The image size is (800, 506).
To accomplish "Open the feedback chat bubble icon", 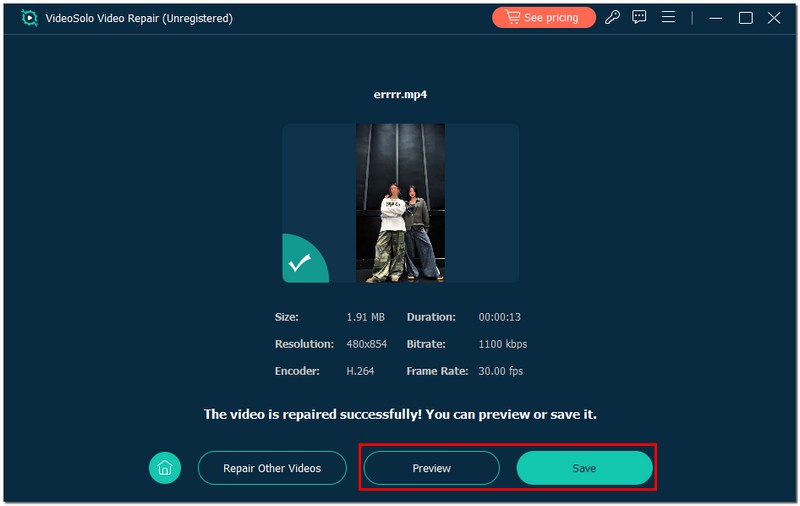I will 640,18.
